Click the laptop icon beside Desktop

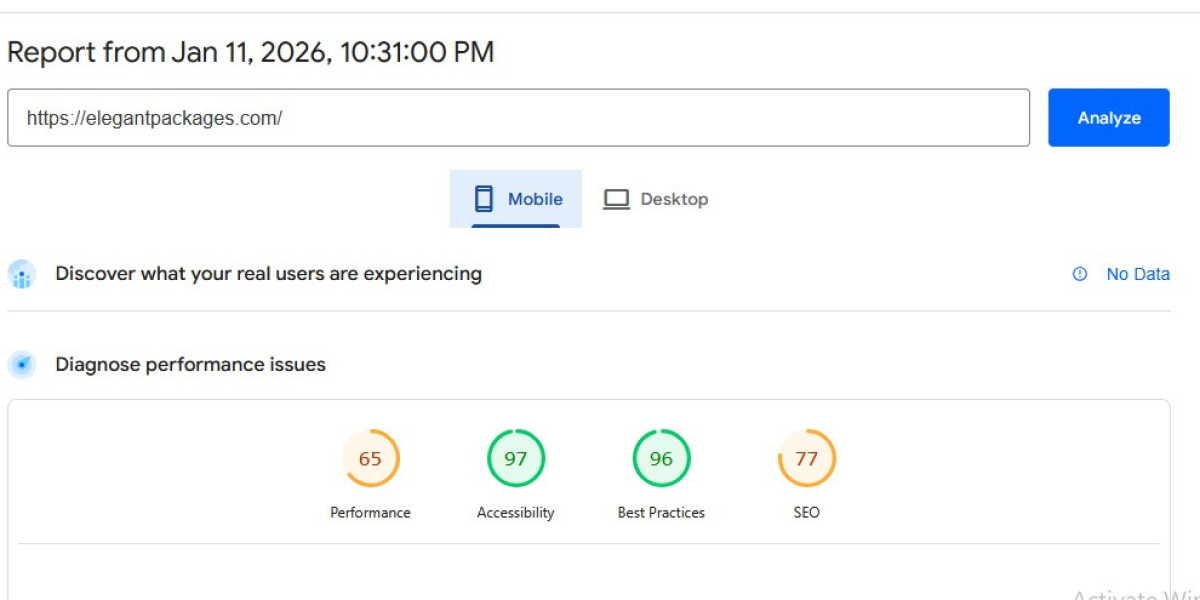point(616,199)
